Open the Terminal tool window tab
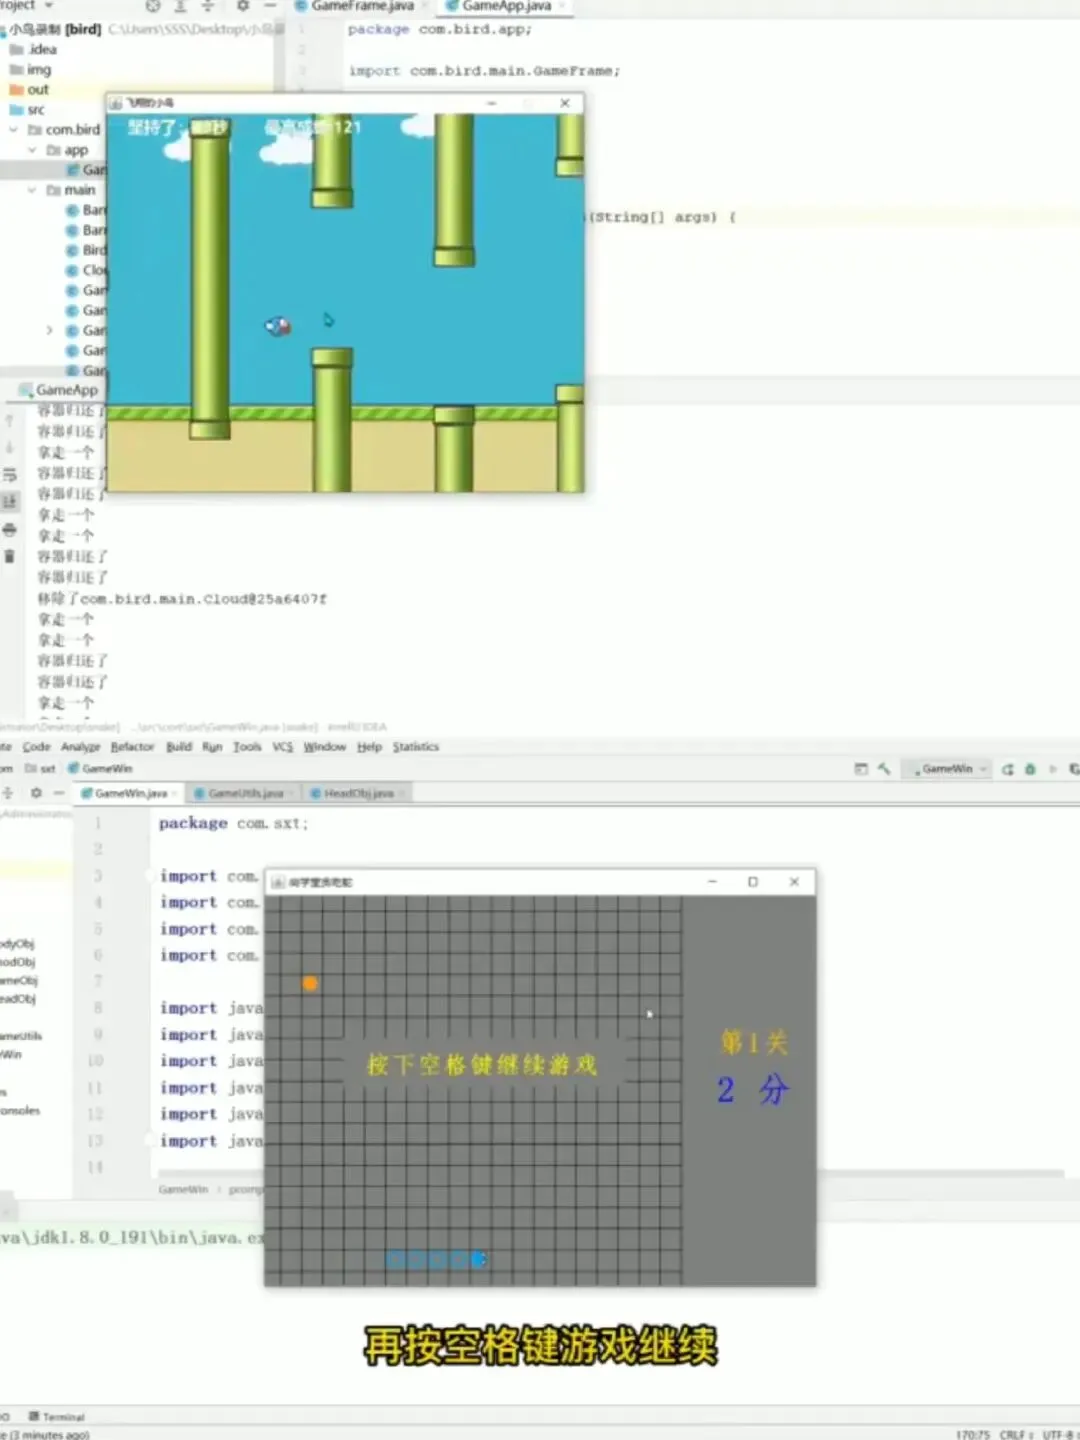Screen dimensions: 1080x1440 pos(57,1417)
